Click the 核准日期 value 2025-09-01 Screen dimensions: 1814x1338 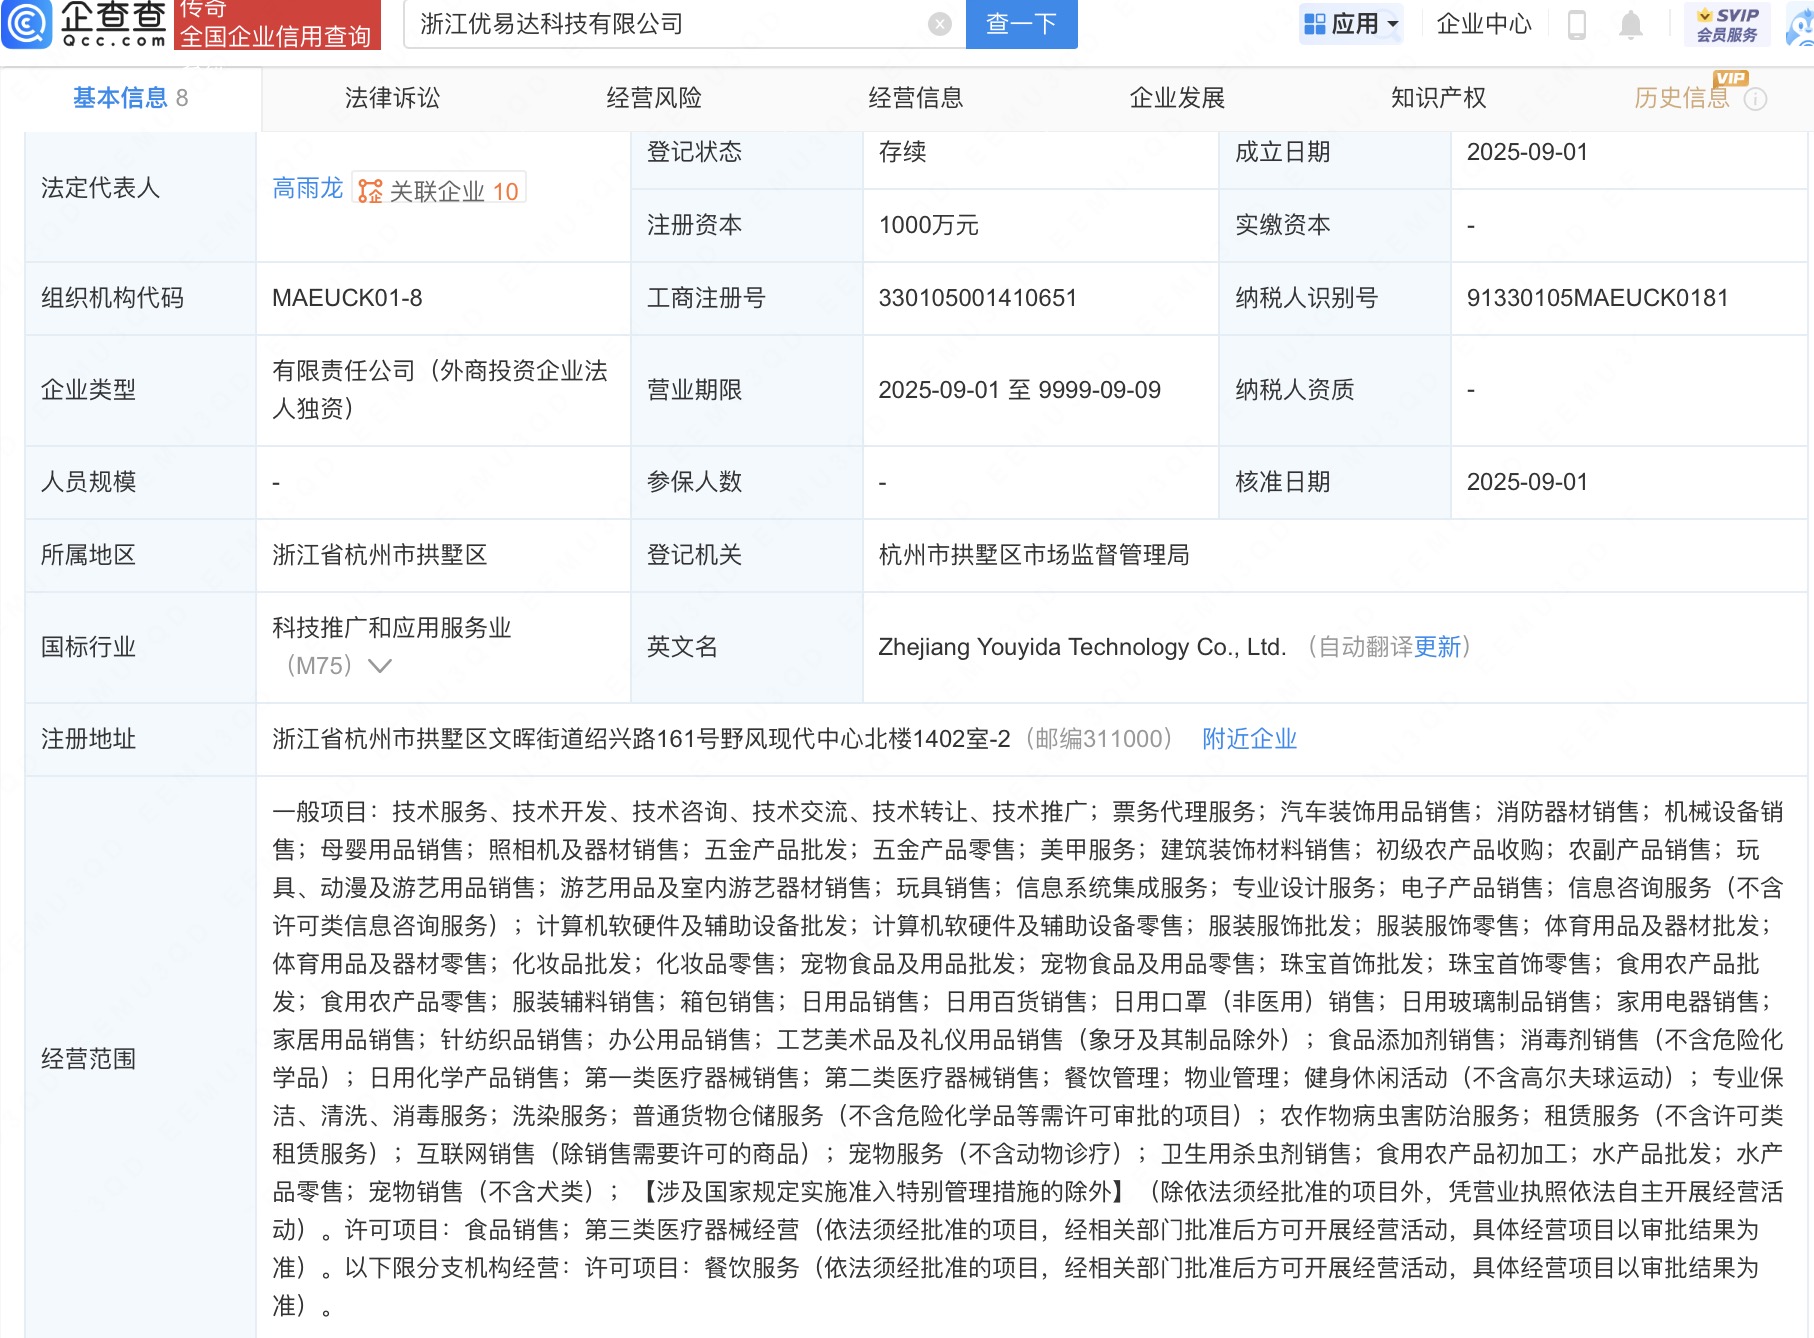pyautogui.click(x=1527, y=482)
